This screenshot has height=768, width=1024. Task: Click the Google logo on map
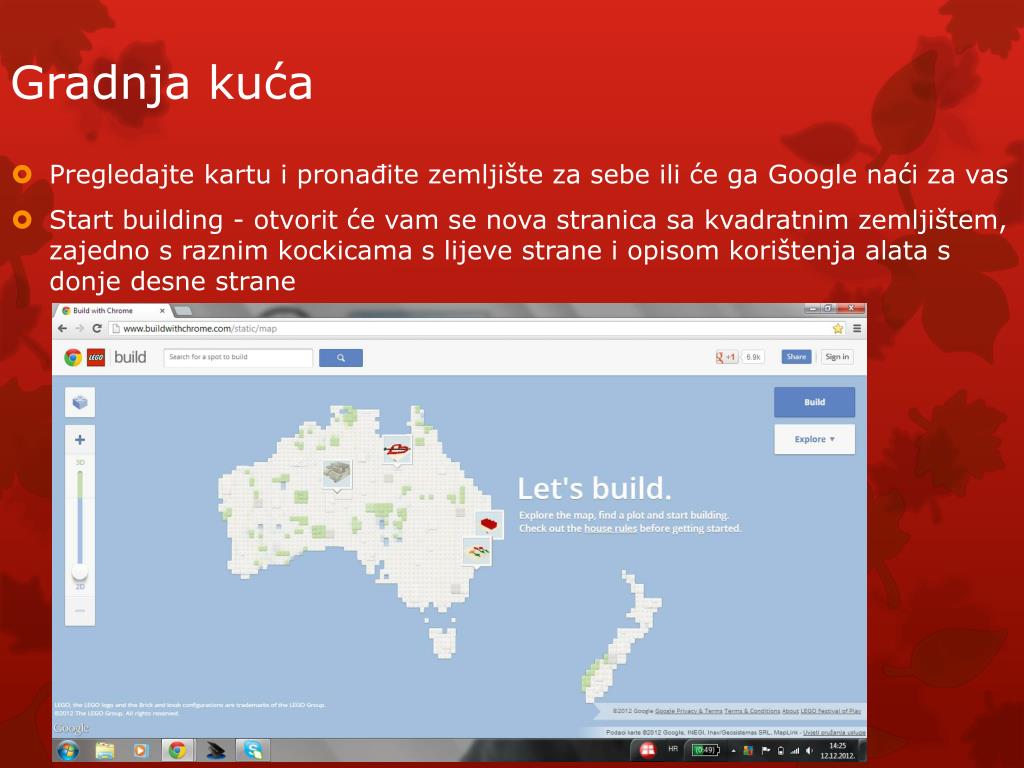[71, 728]
